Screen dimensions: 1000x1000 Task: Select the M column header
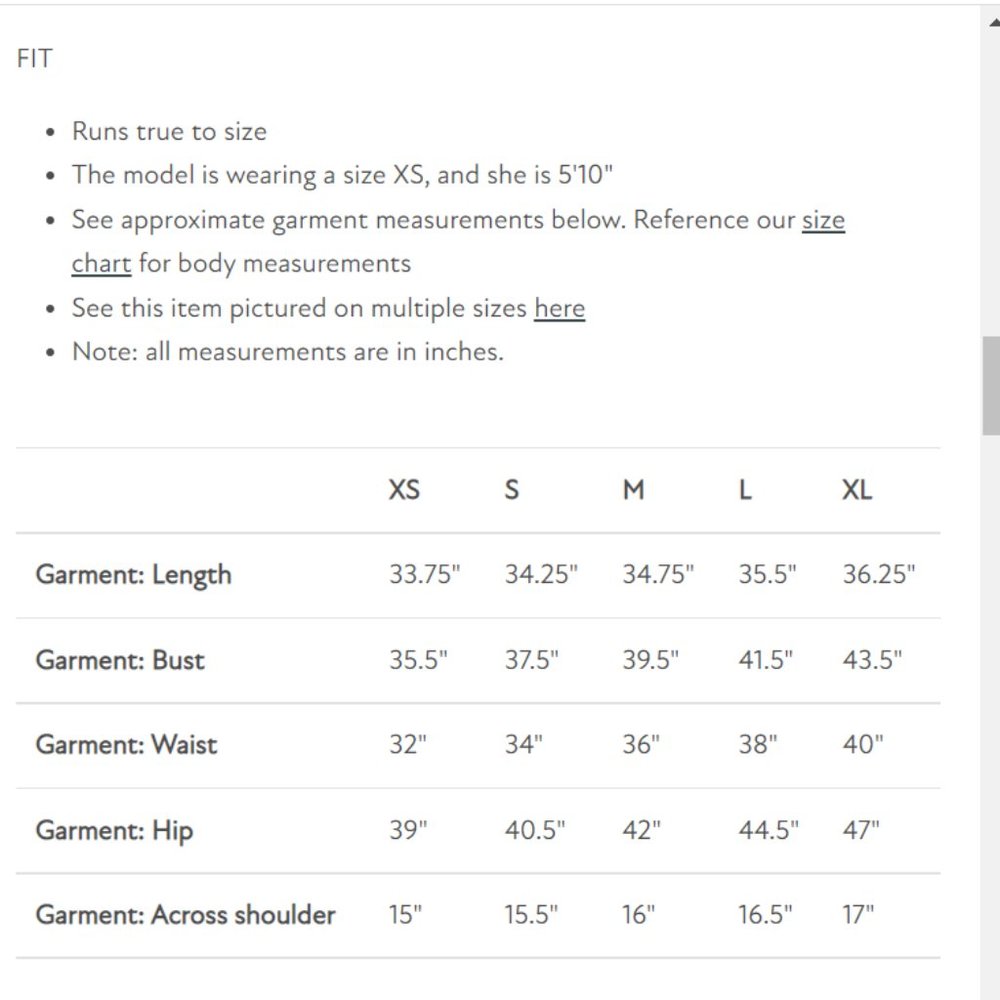point(633,490)
